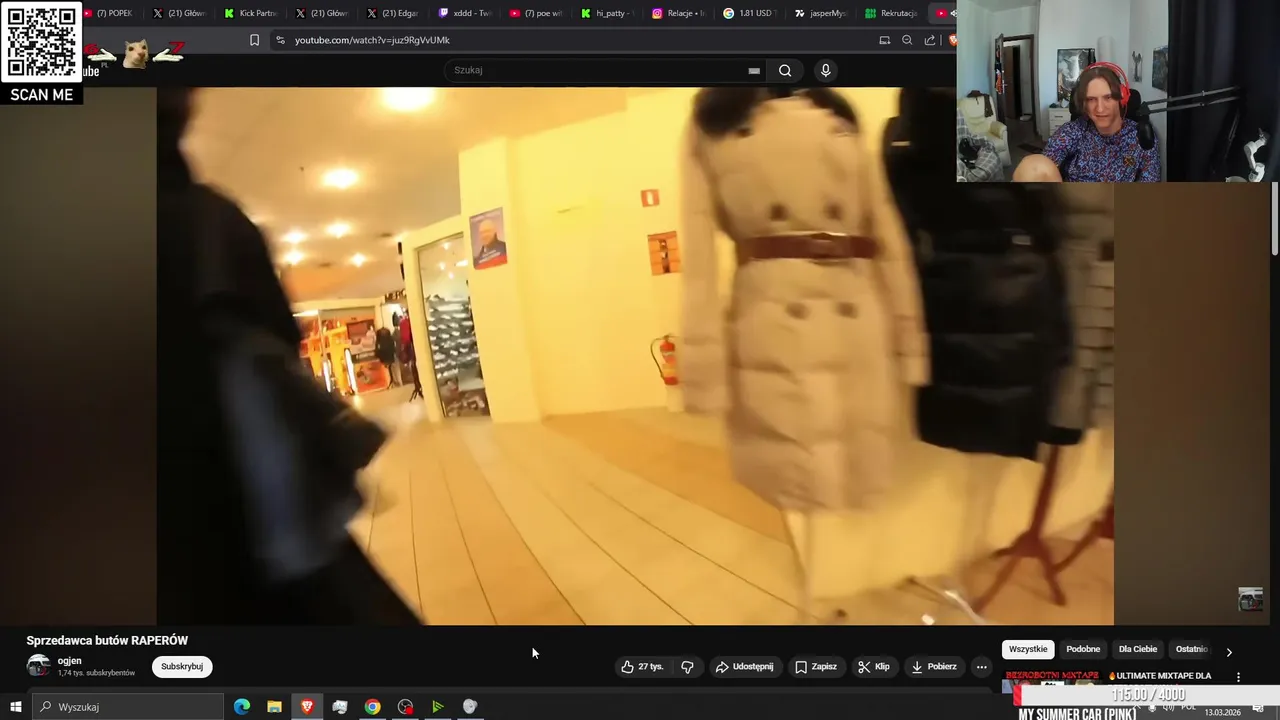Click the 1,74 tys. subskrybentów text
1280x720 pixels.
(96, 673)
